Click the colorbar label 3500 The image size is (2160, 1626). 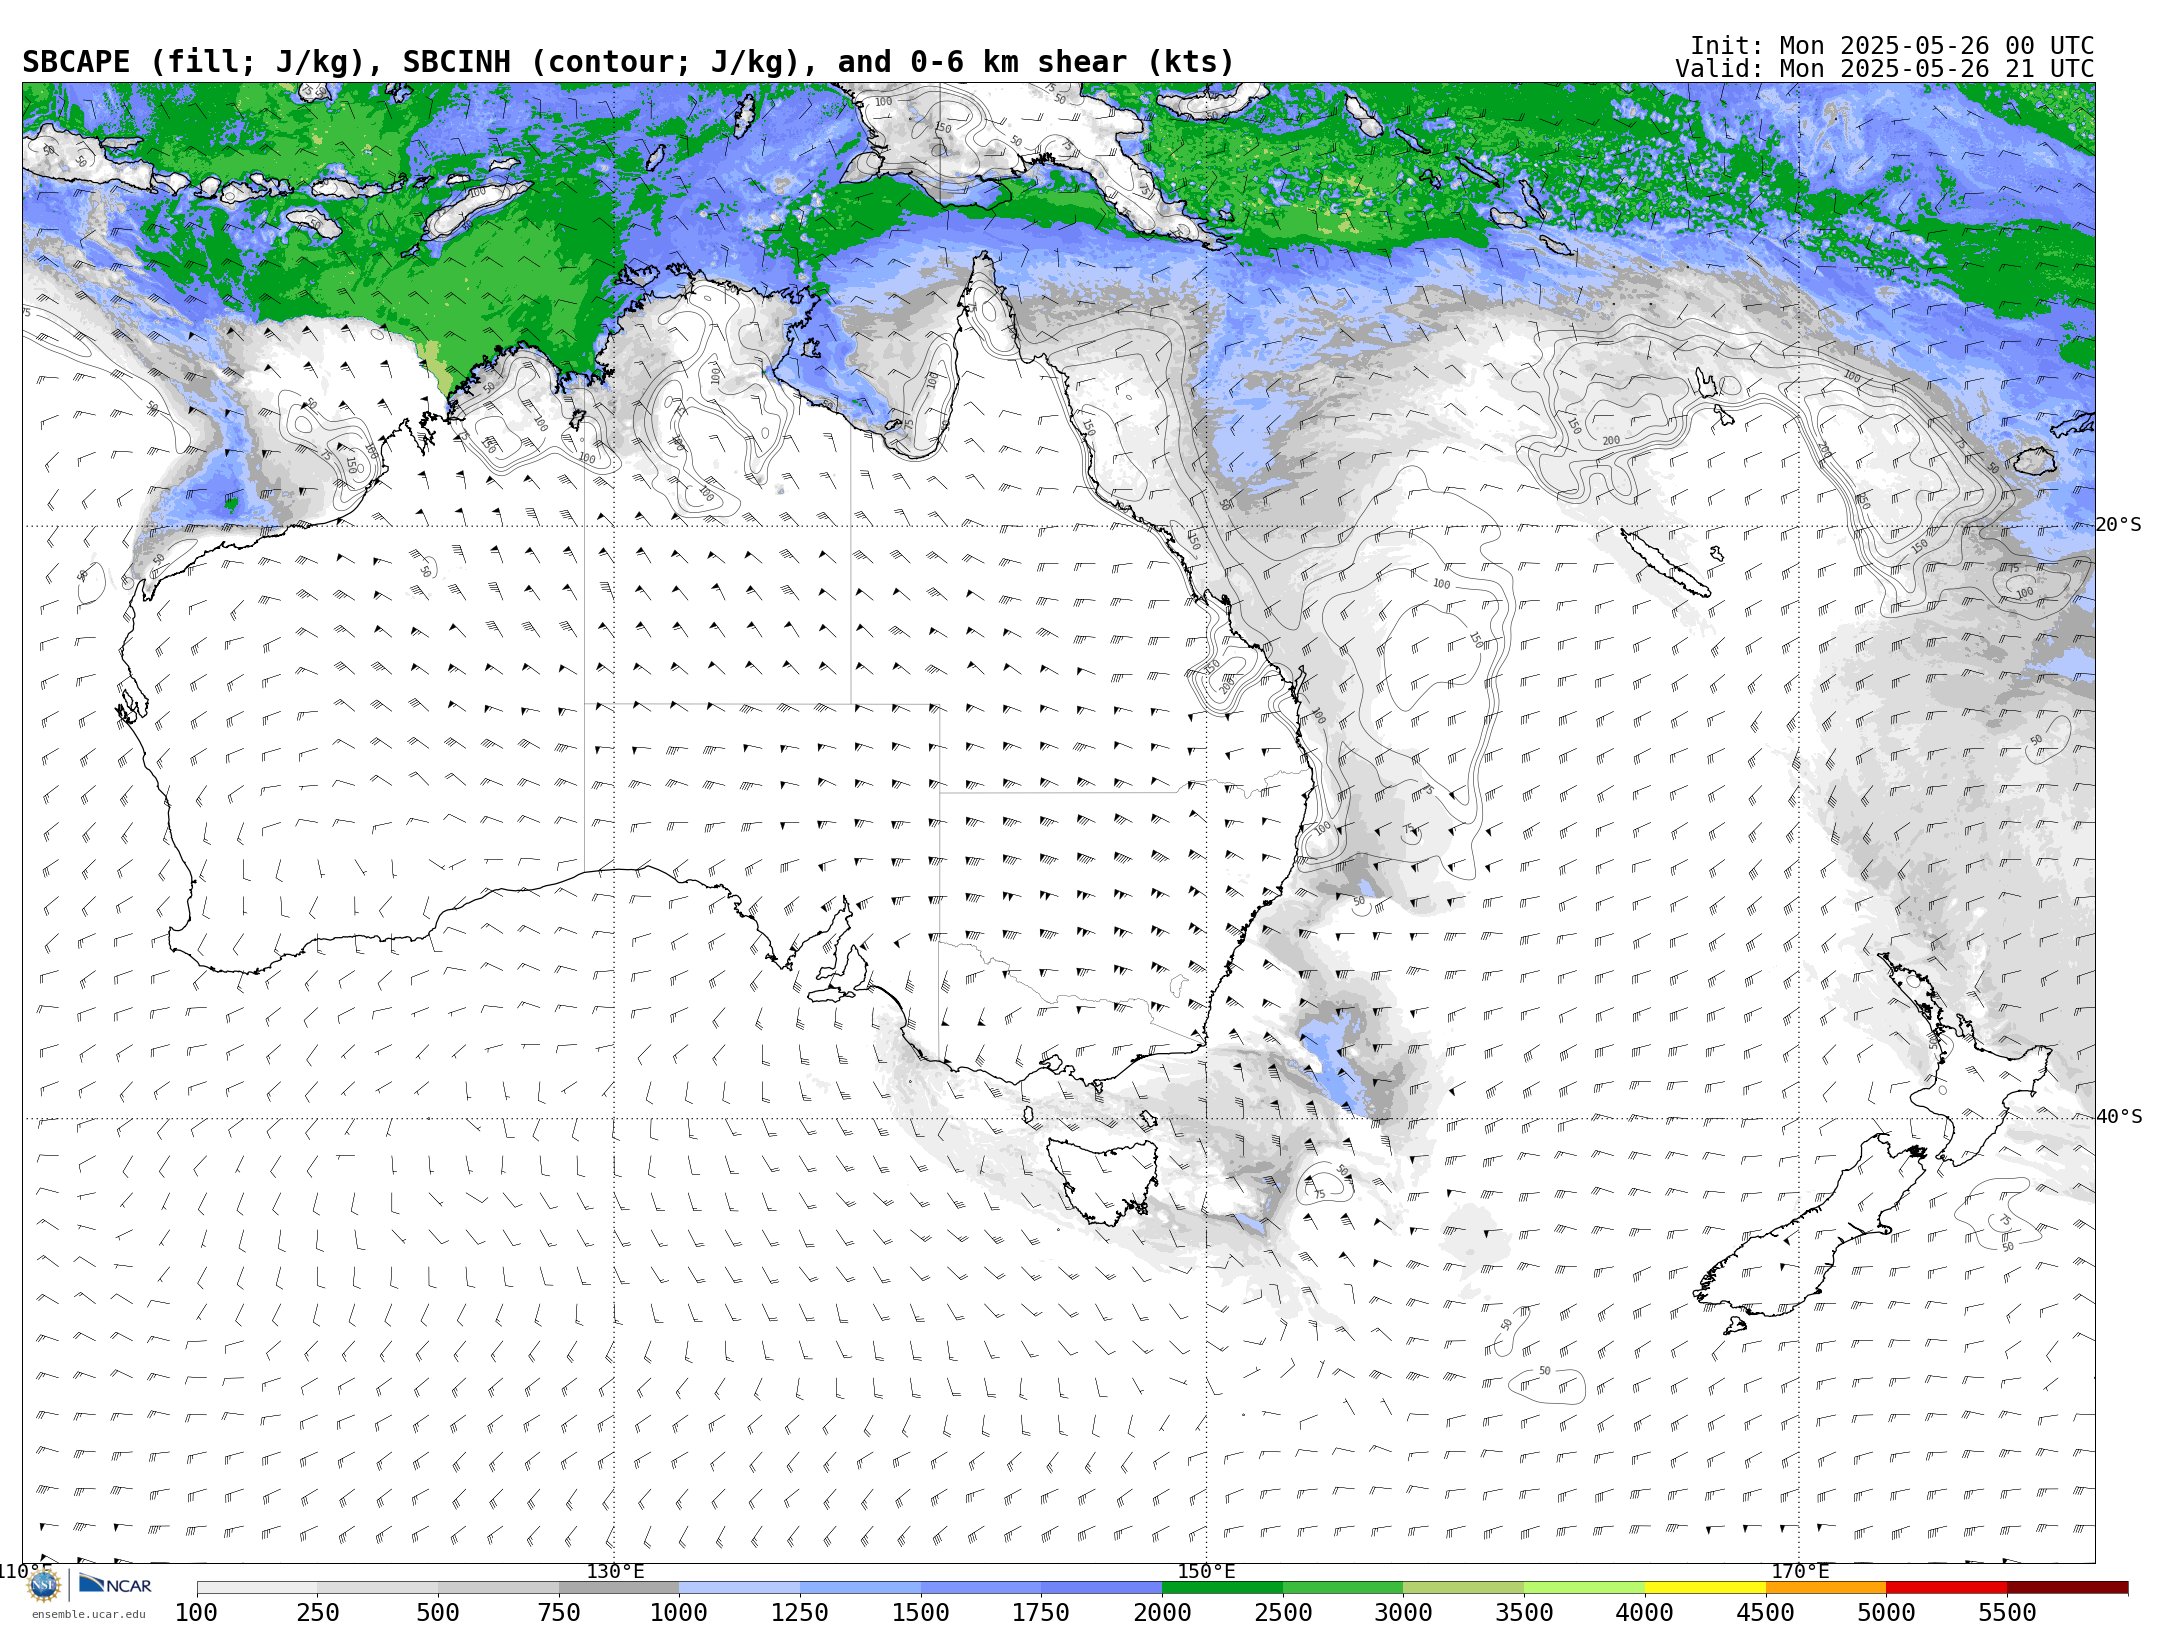[x=1524, y=1613]
